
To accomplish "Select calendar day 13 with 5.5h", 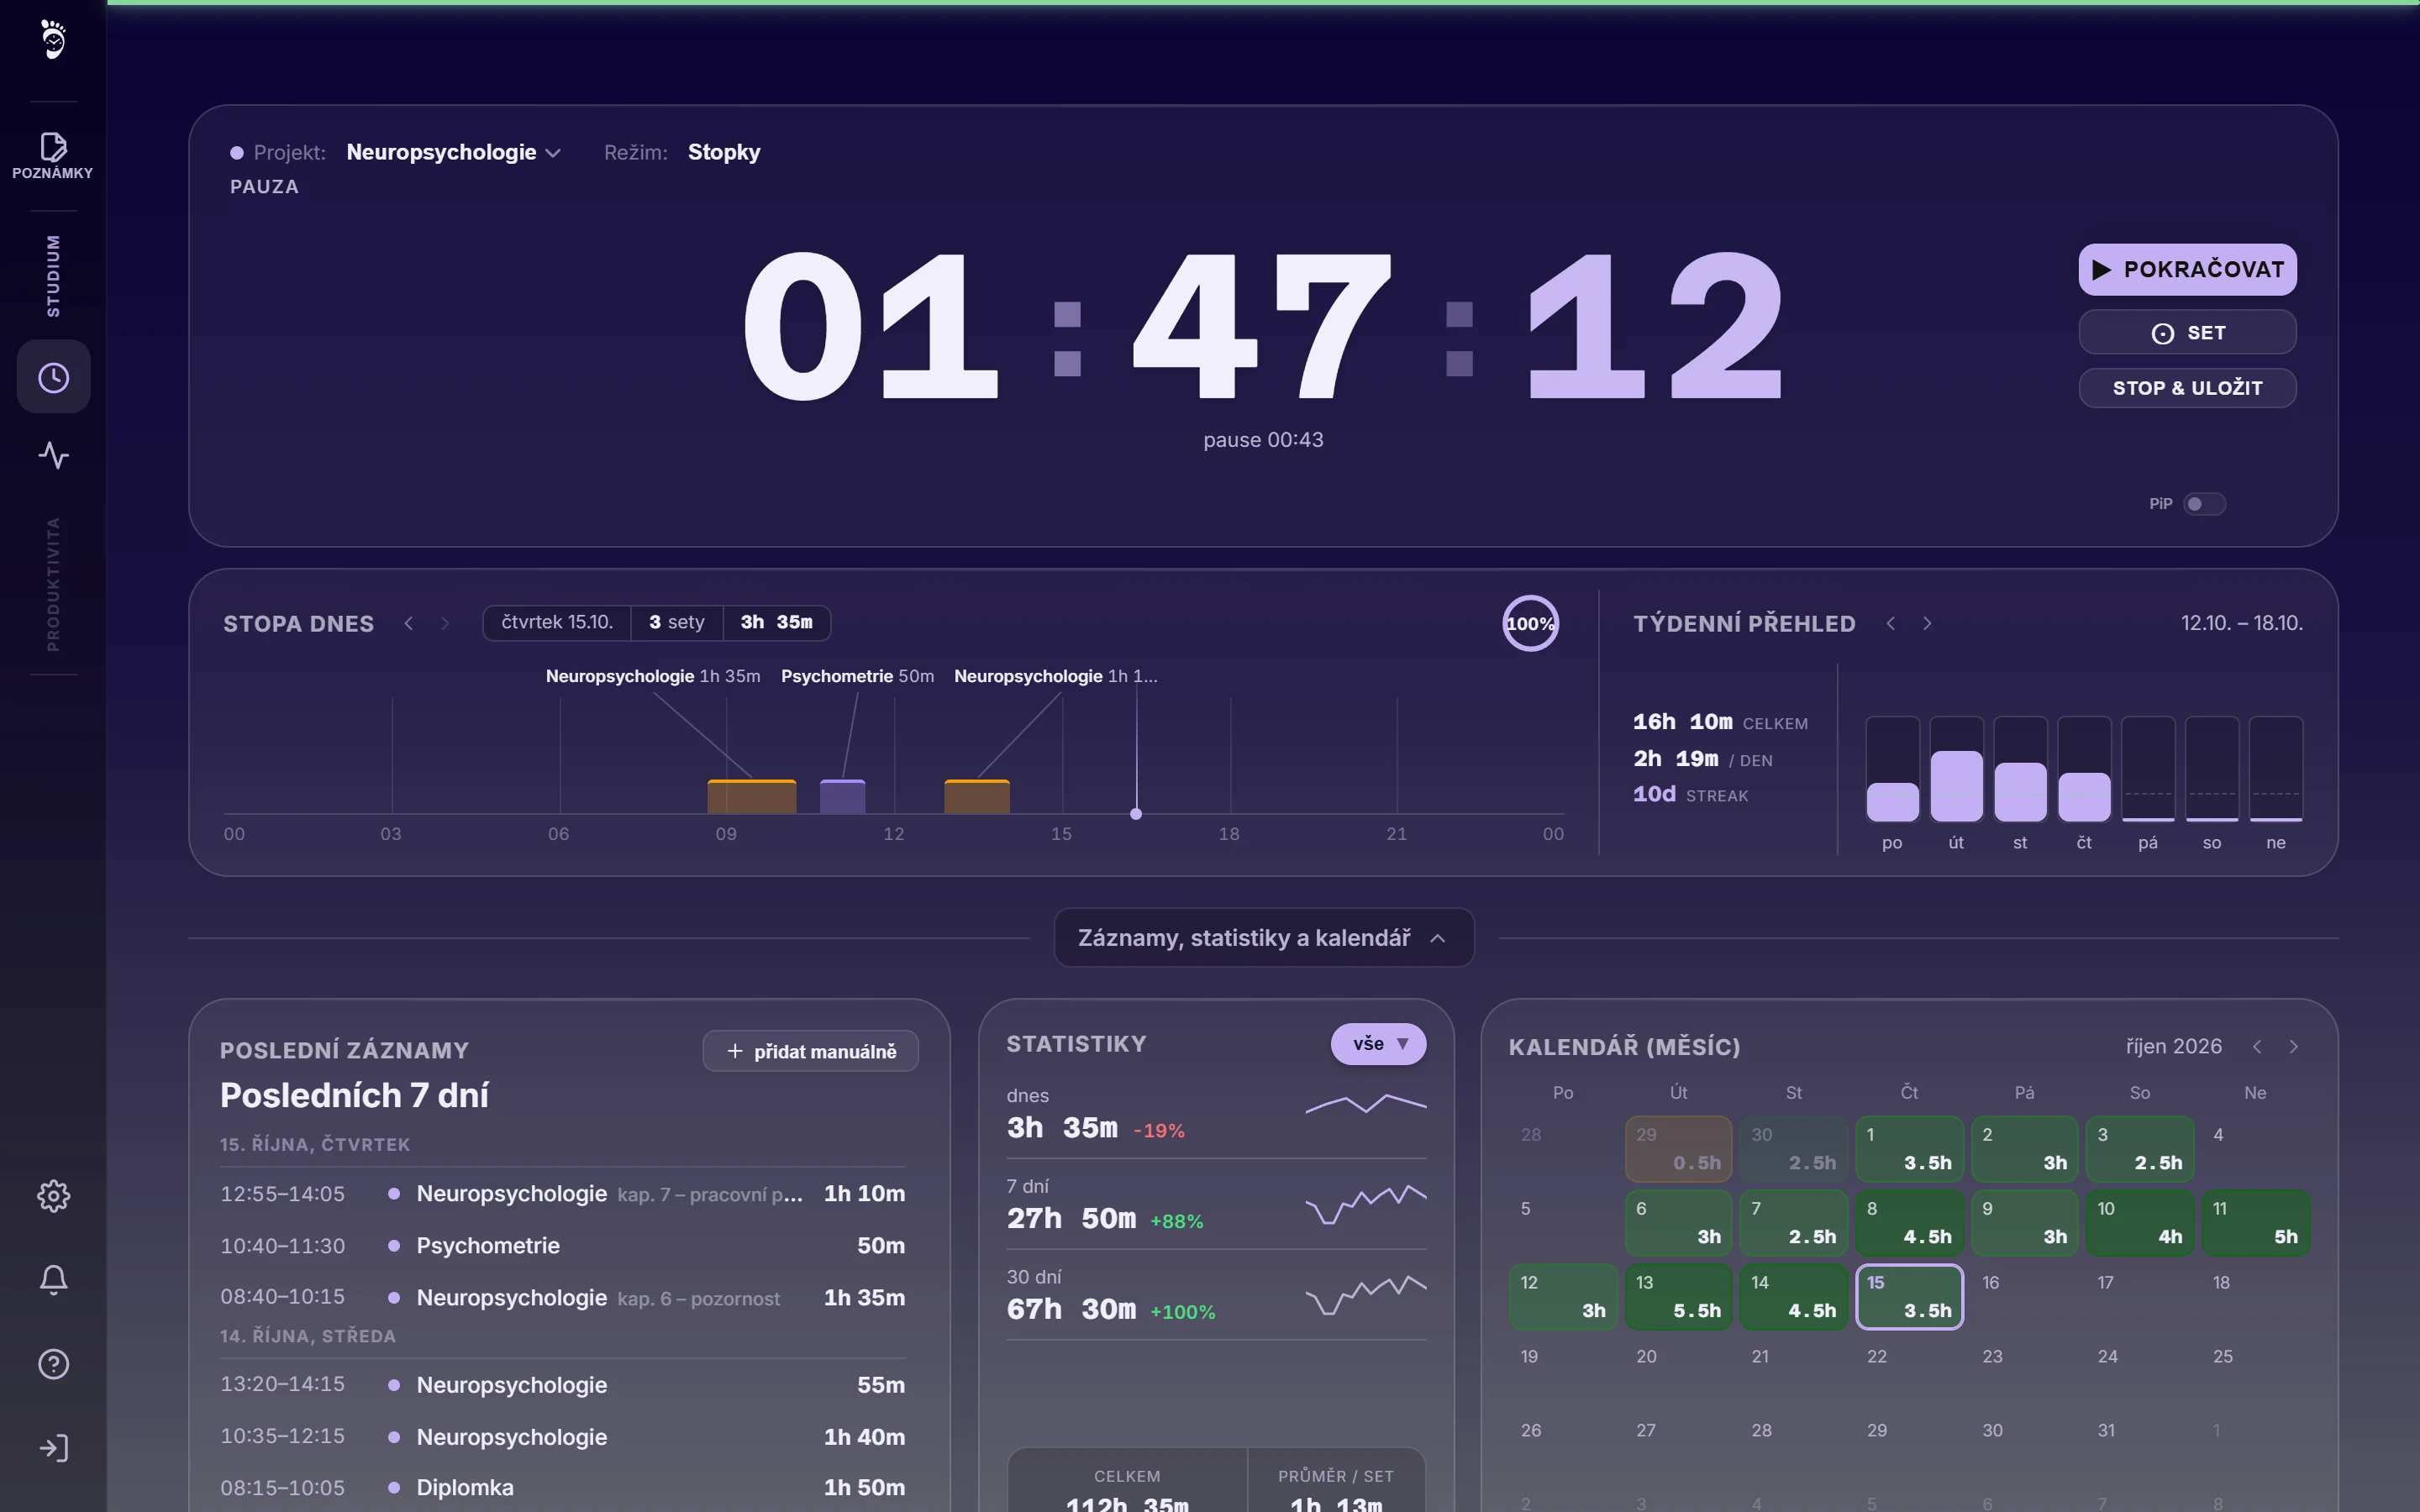I will point(1679,1297).
